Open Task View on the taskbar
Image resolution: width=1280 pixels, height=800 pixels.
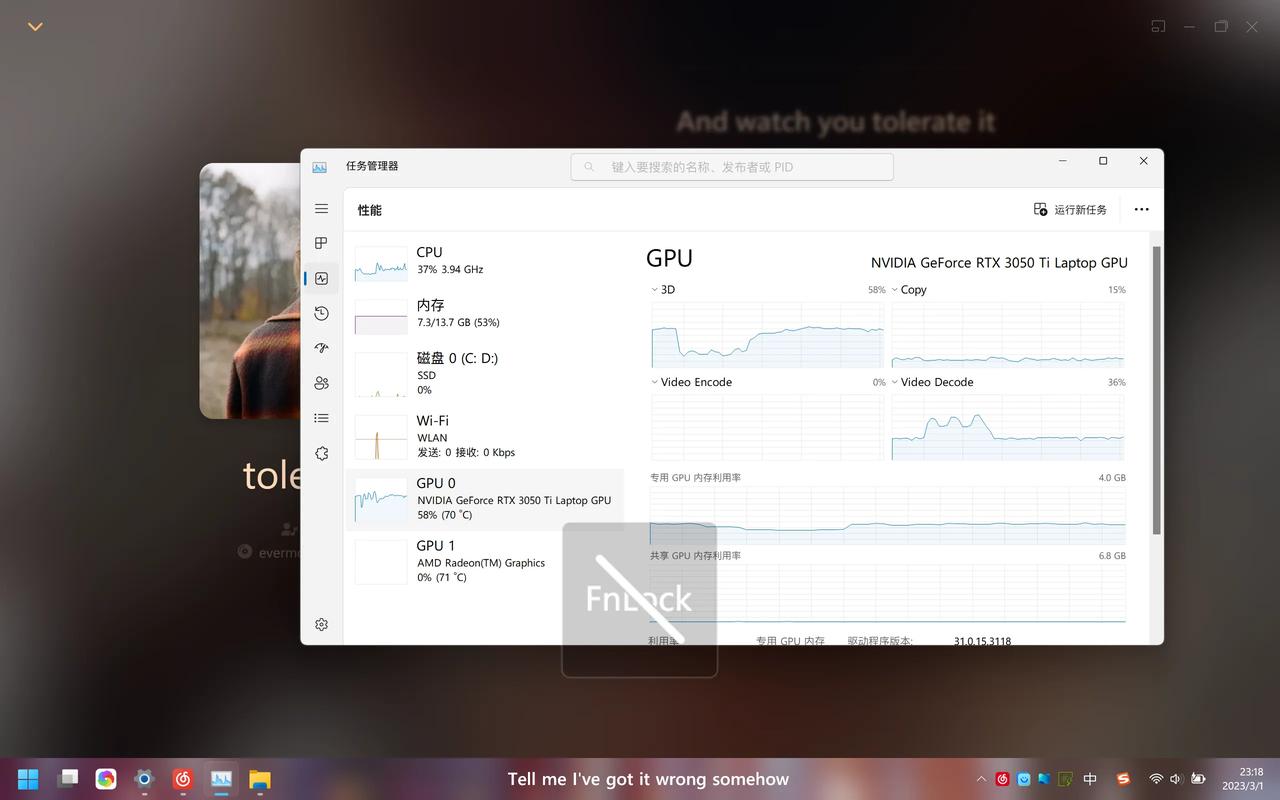coord(68,779)
